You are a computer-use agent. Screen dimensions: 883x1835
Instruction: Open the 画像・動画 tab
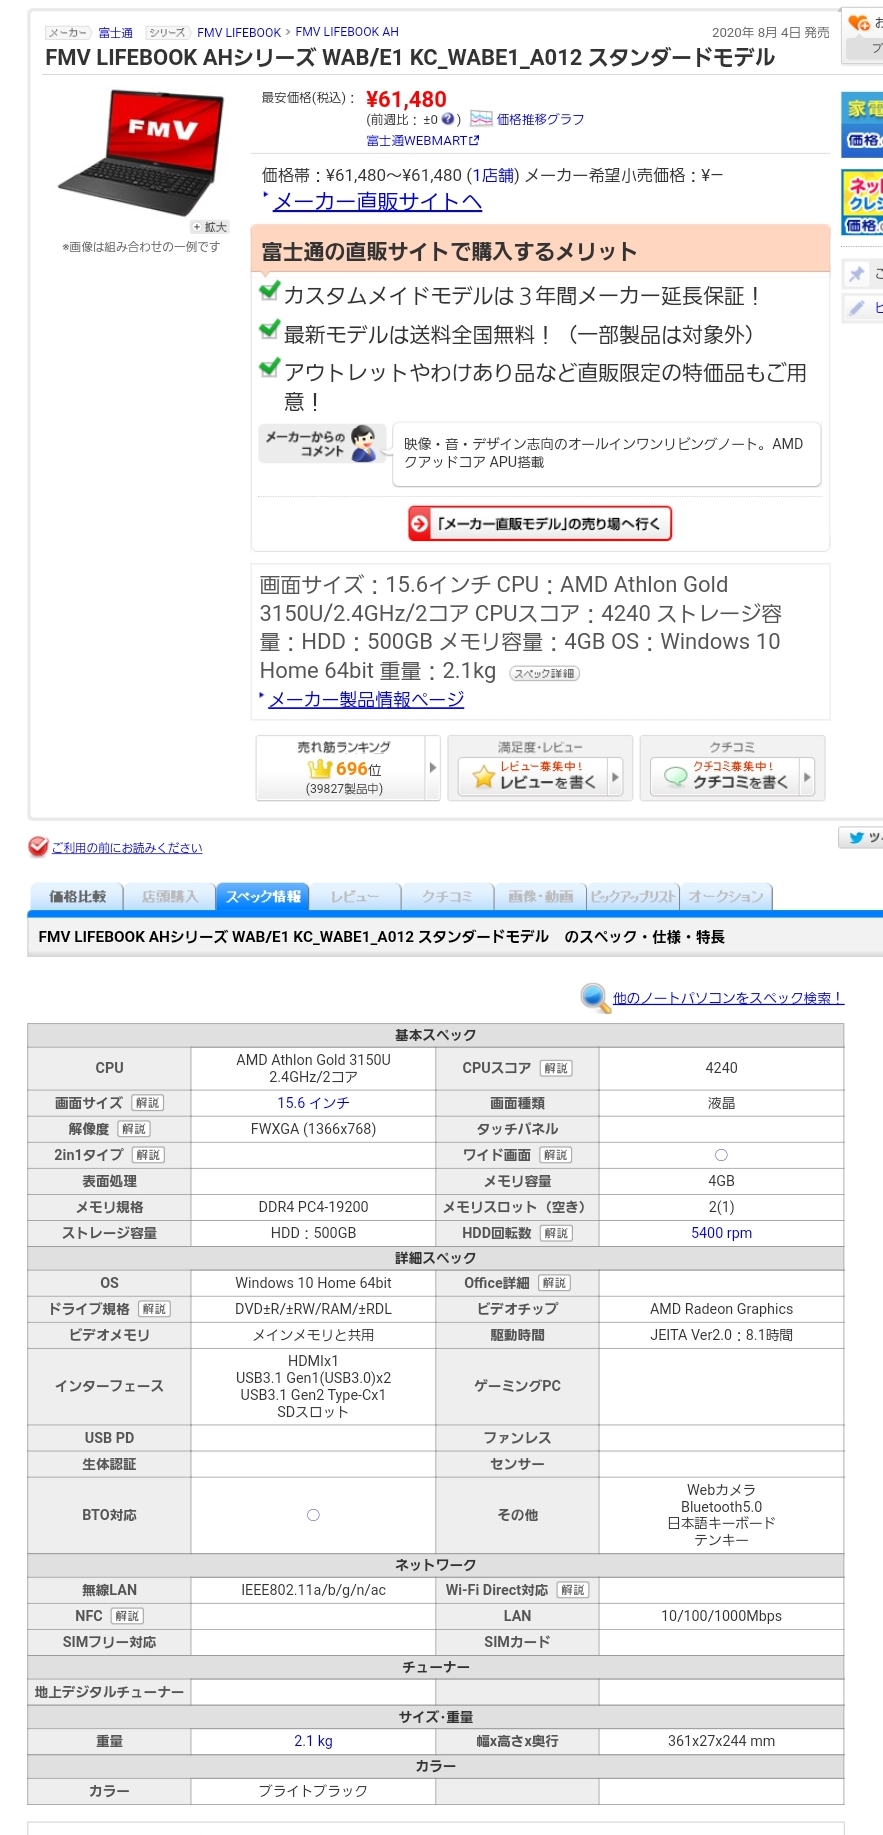pos(540,897)
